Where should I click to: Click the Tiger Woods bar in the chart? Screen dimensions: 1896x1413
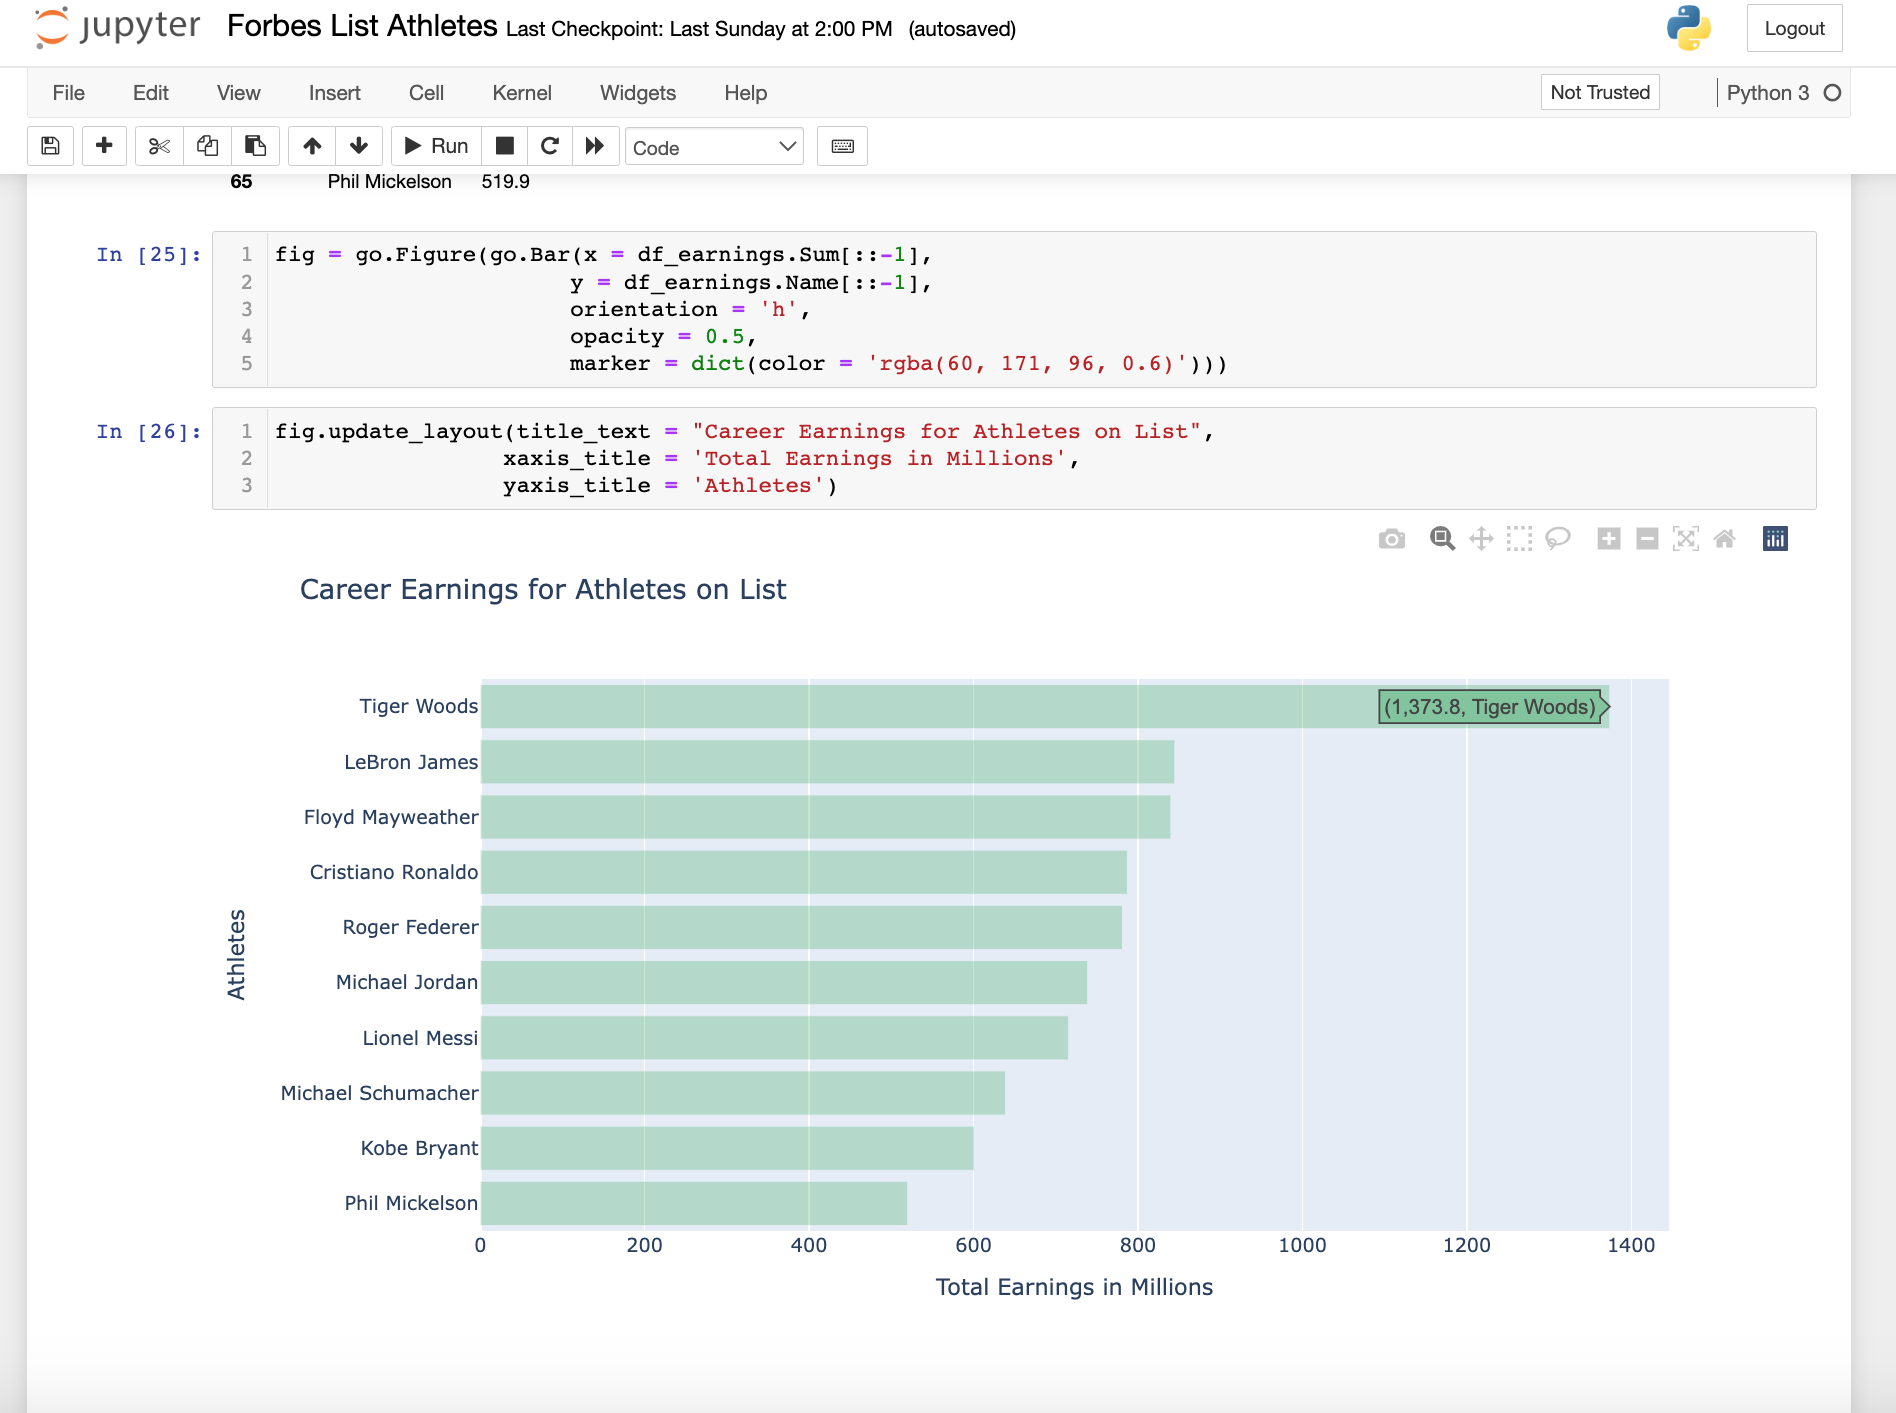tap(1044, 706)
